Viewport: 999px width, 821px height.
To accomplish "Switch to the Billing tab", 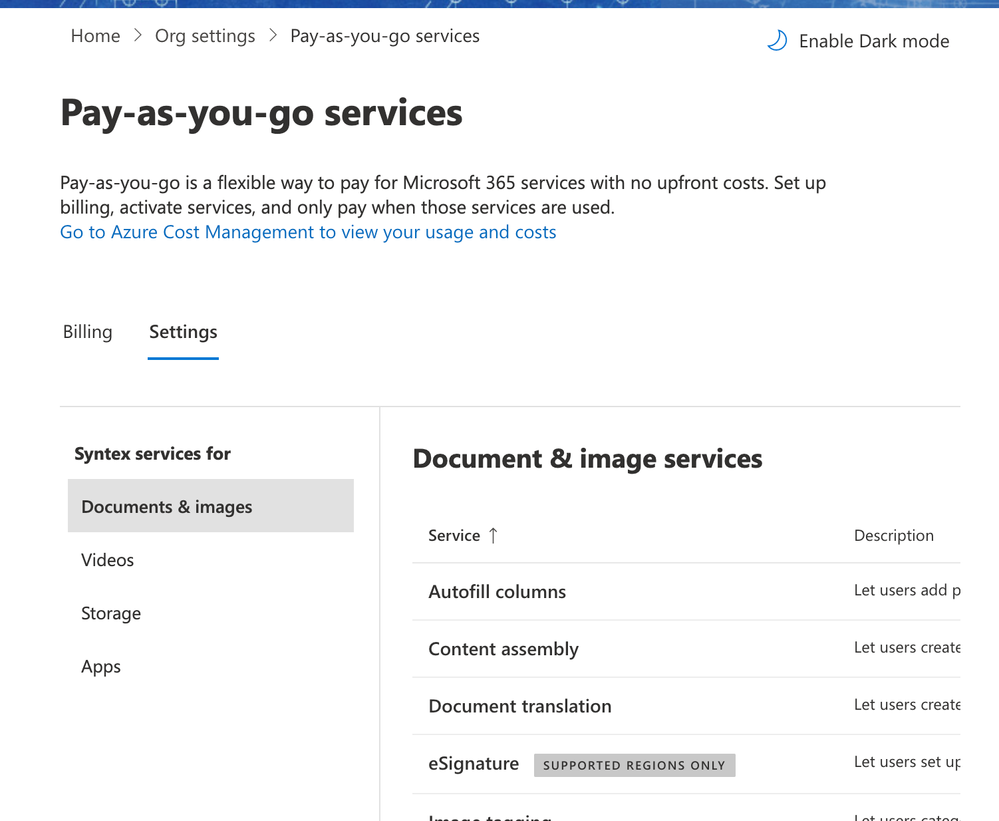I will pos(88,332).
